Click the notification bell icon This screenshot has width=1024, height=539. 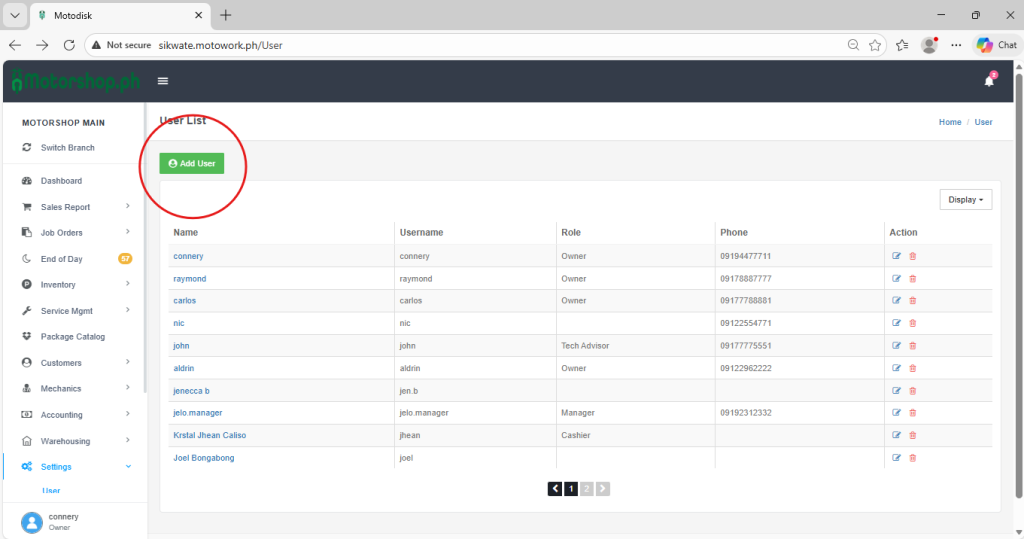pos(989,81)
